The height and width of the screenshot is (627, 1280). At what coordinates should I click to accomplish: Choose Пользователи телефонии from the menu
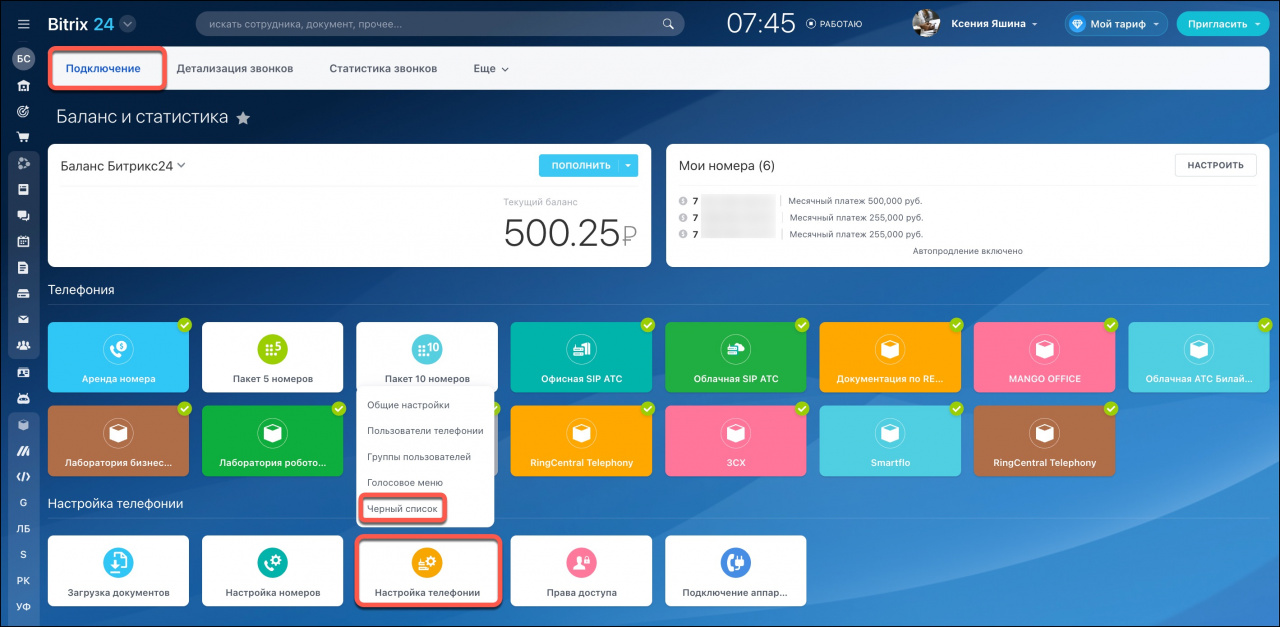[x=425, y=431]
